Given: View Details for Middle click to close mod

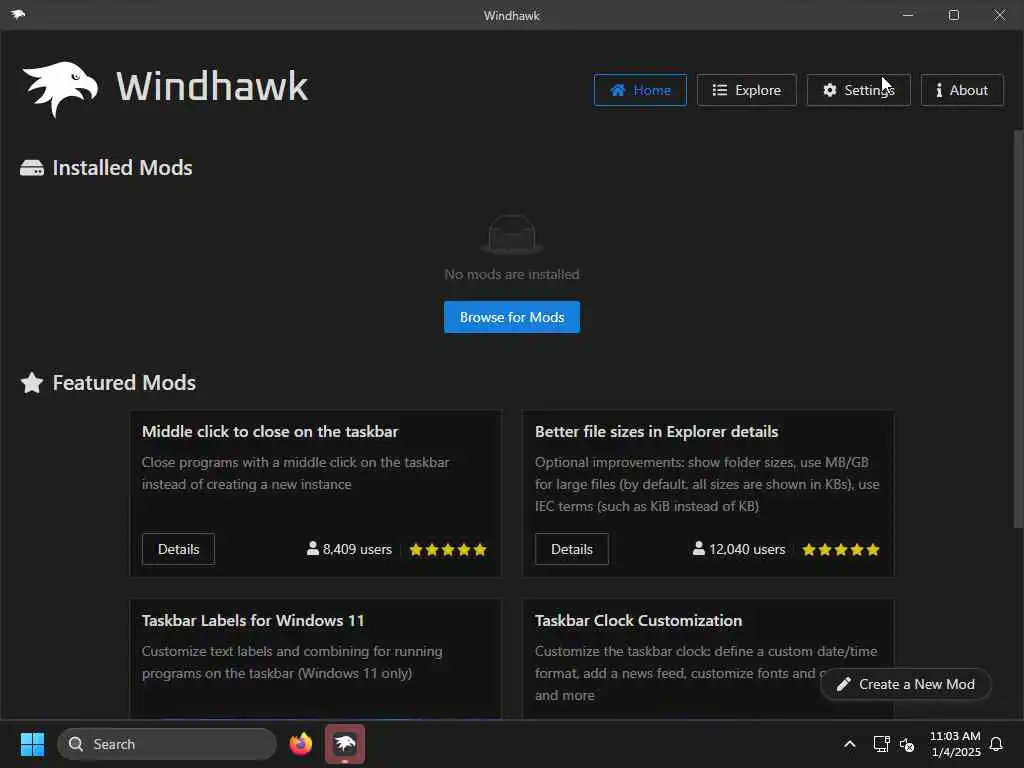Looking at the screenshot, I should click(178, 549).
